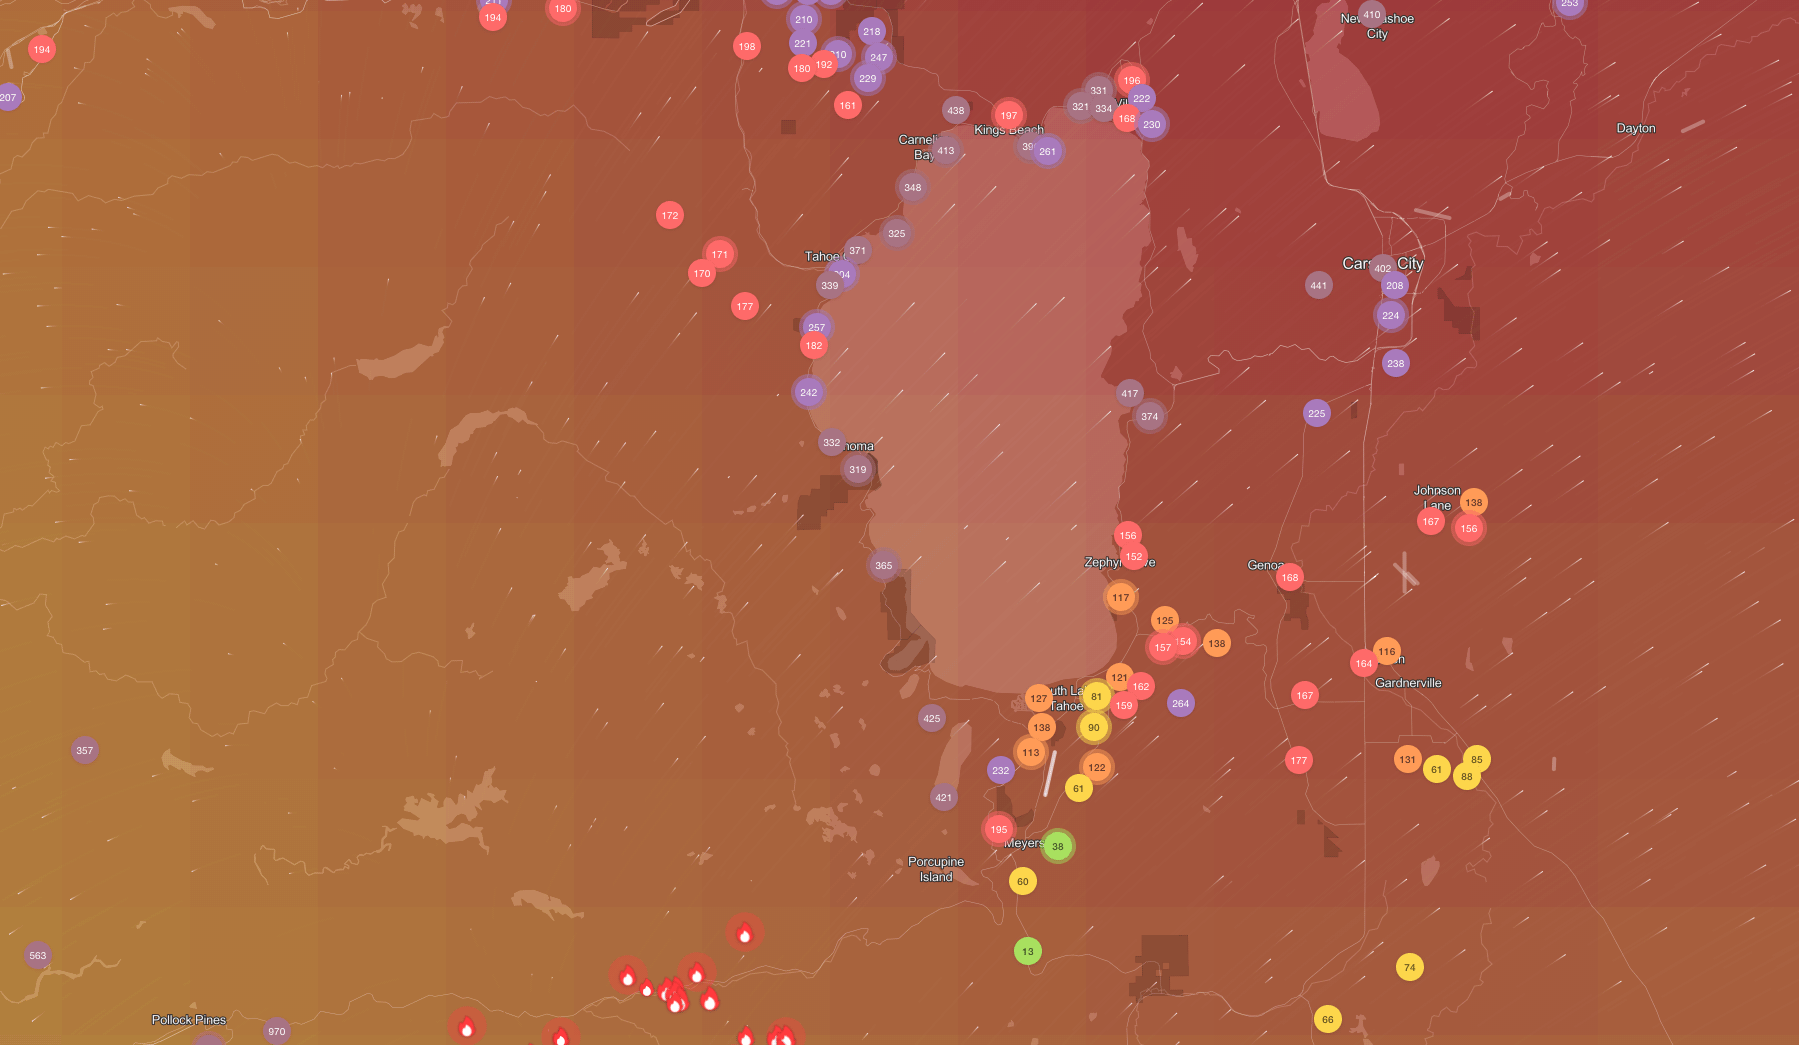Click the red sensor marker reading 172
1799x1045 pixels.
coord(670,215)
